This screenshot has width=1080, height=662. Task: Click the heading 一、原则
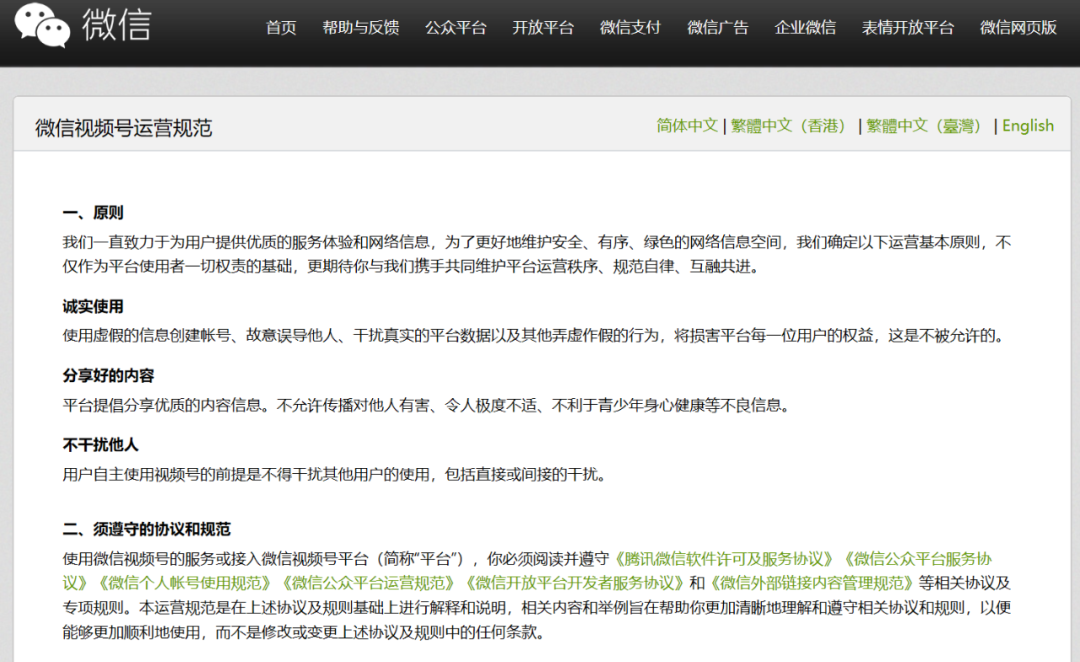pyautogui.click(x=93, y=213)
